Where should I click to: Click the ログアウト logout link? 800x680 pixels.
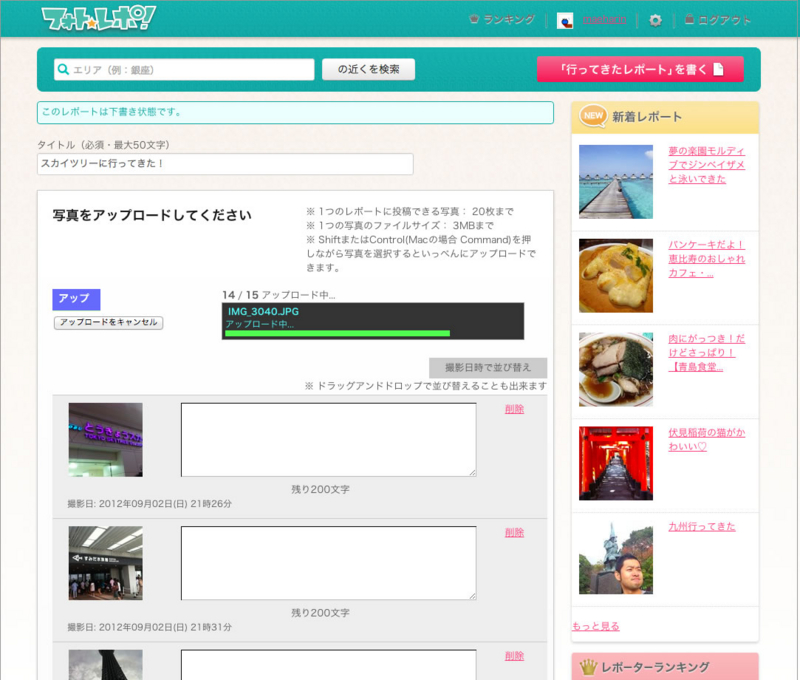point(718,20)
